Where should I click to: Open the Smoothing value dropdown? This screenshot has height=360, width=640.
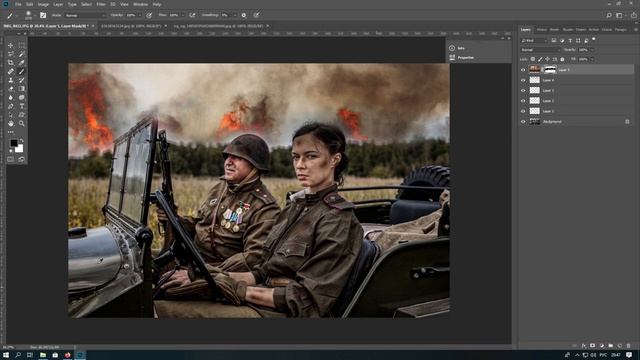tap(235, 15)
